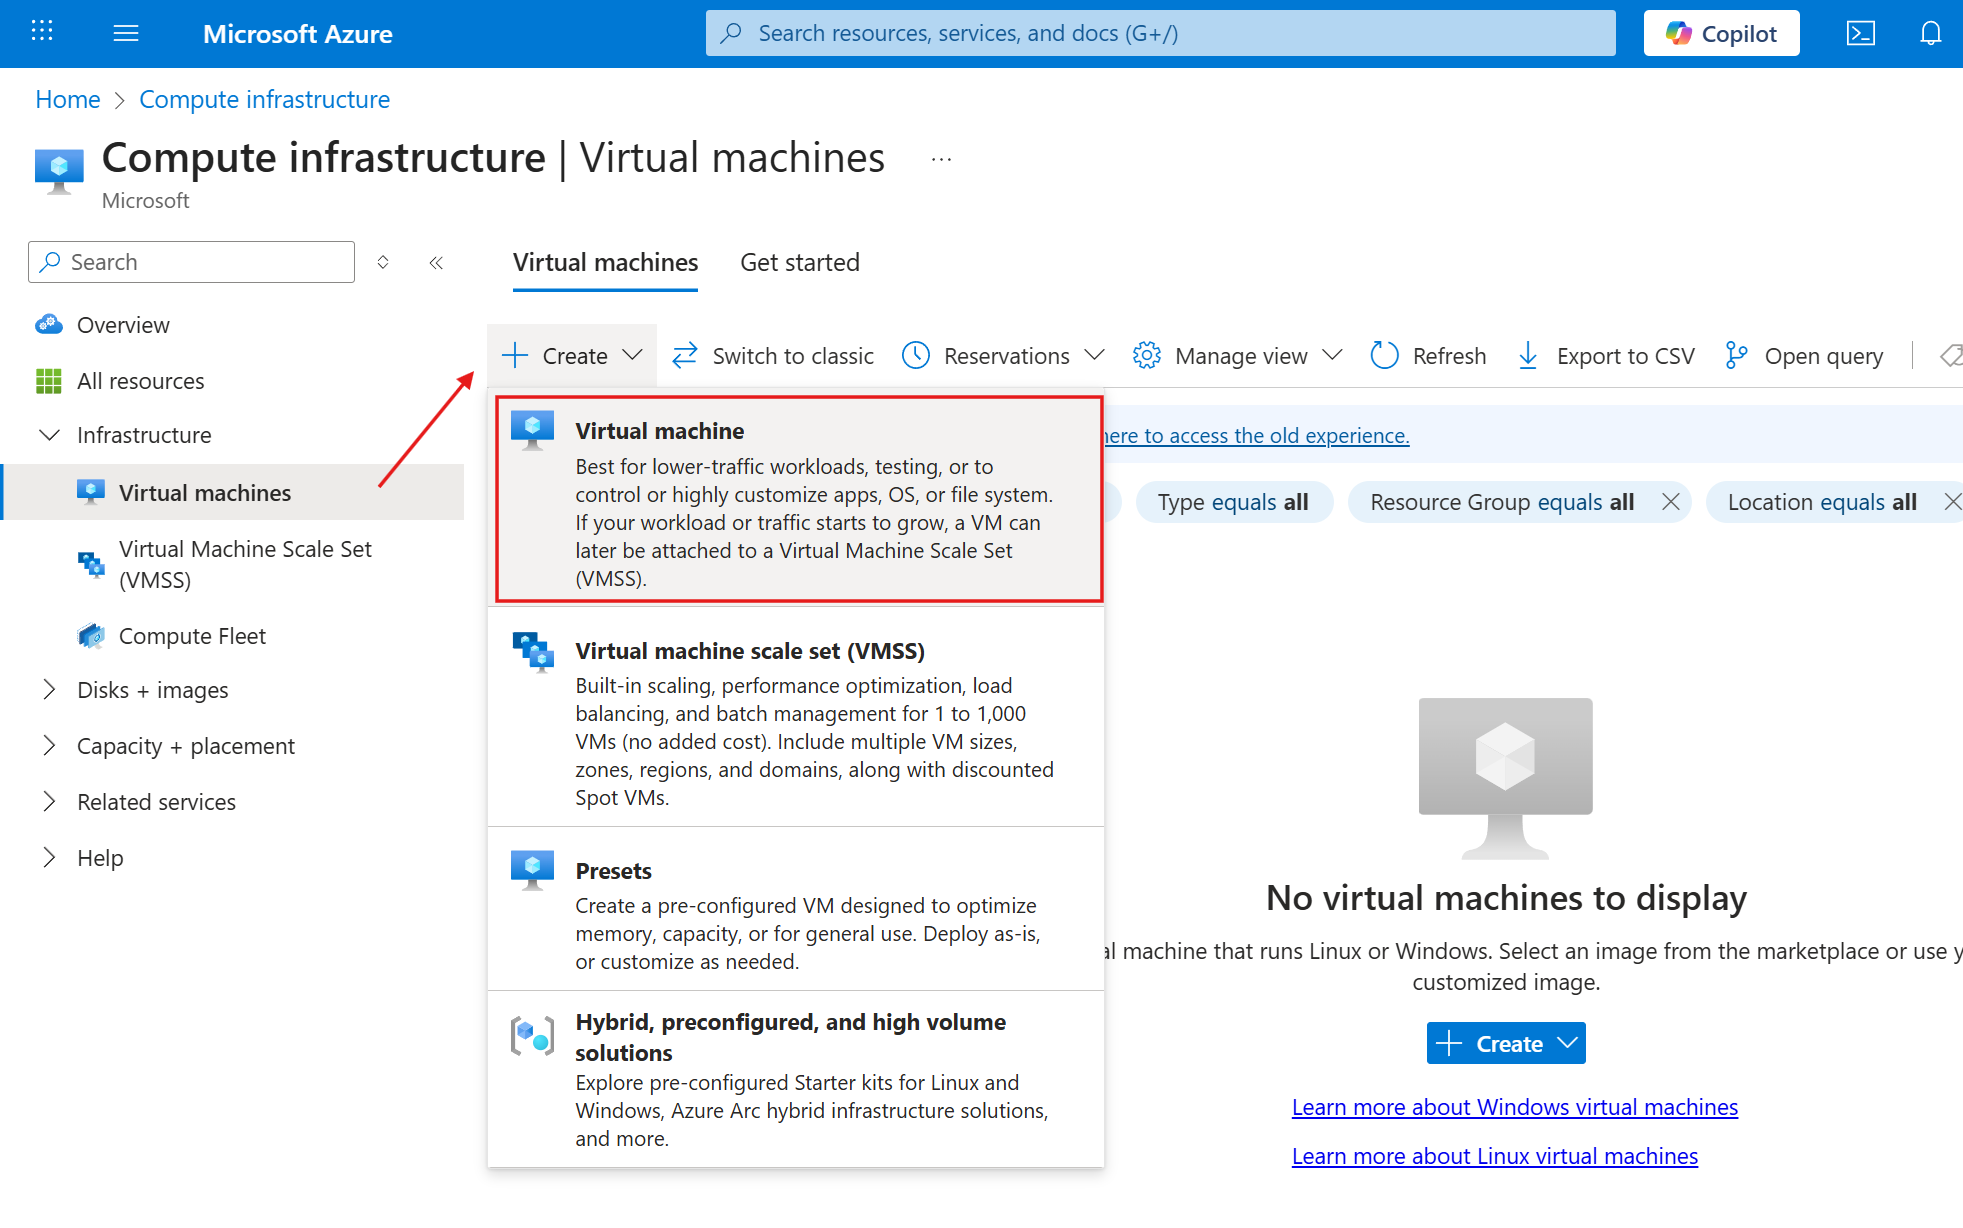Switch to classic experience
Image resolution: width=1963 pixels, height=1228 pixels.
click(x=771, y=355)
